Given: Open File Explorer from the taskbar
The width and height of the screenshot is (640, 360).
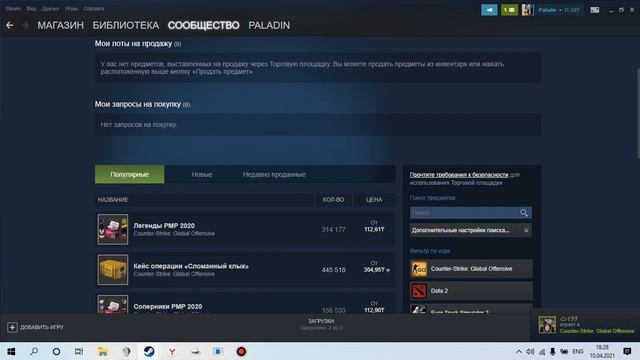Looking at the screenshot, I should pyautogui.click(x=102, y=351).
